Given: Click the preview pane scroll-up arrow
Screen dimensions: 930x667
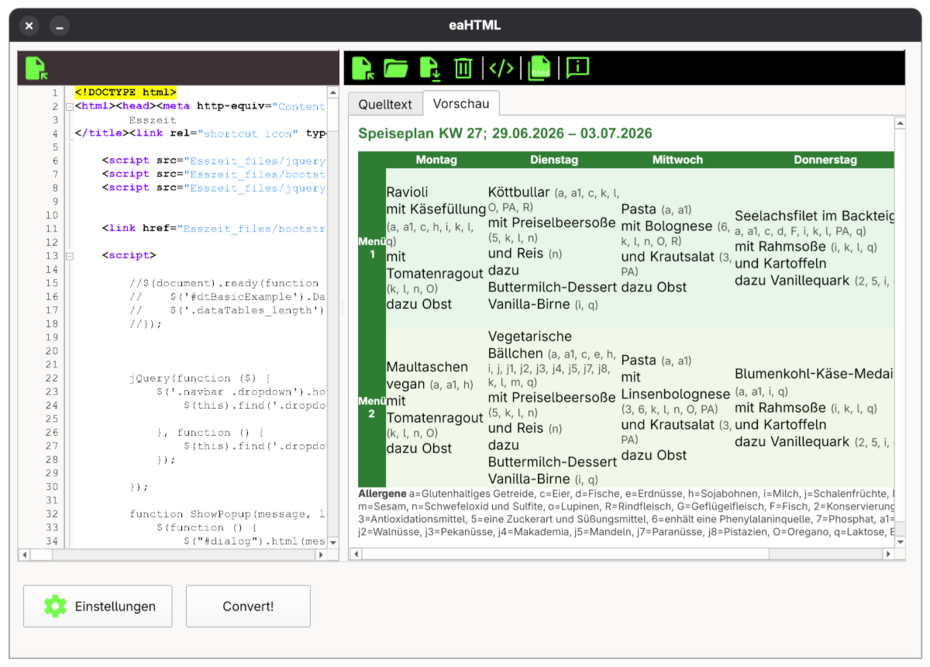Looking at the screenshot, I should click(900, 123).
